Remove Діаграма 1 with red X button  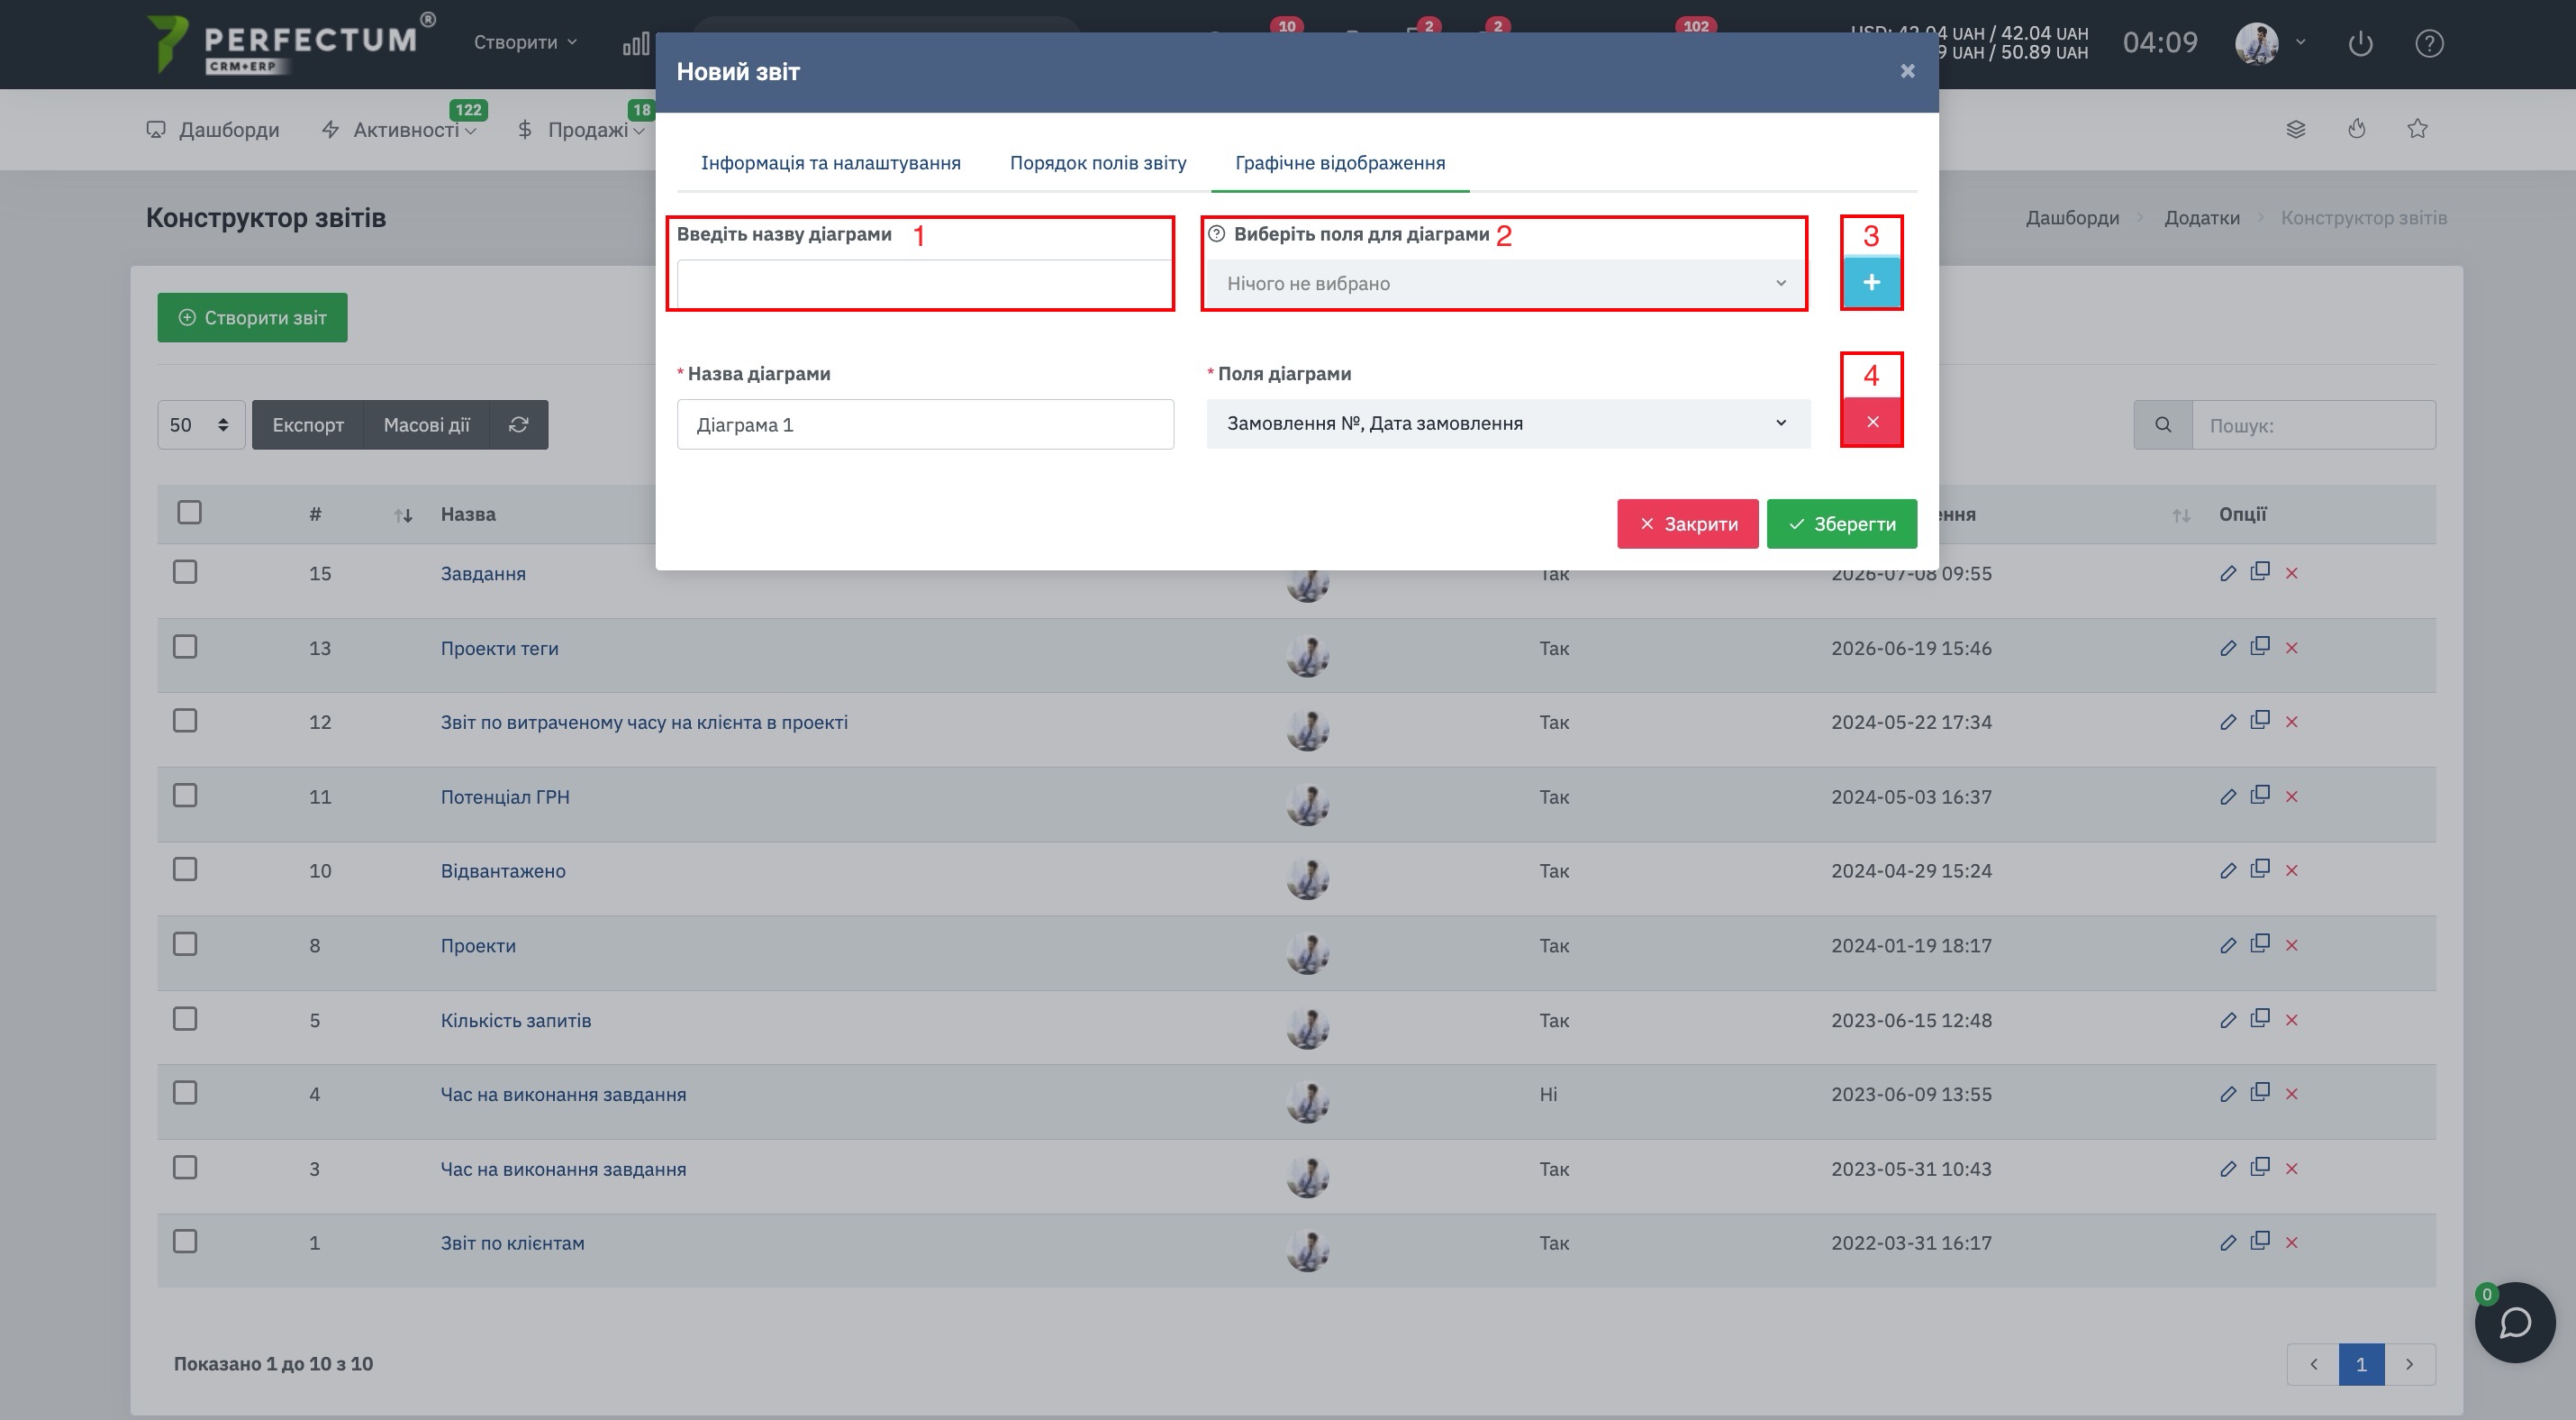pyautogui.click(x=1872, y=422)
